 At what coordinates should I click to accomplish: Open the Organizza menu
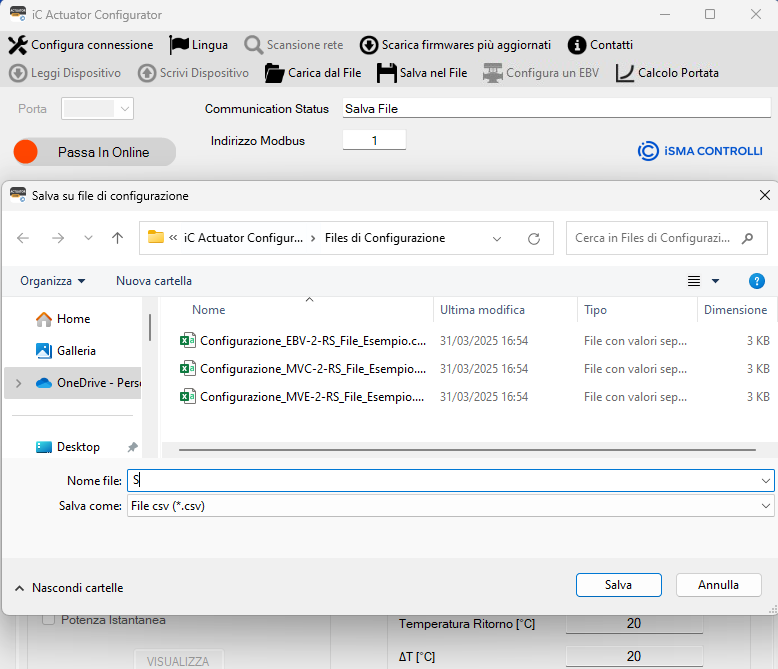(x=53, y=281)
